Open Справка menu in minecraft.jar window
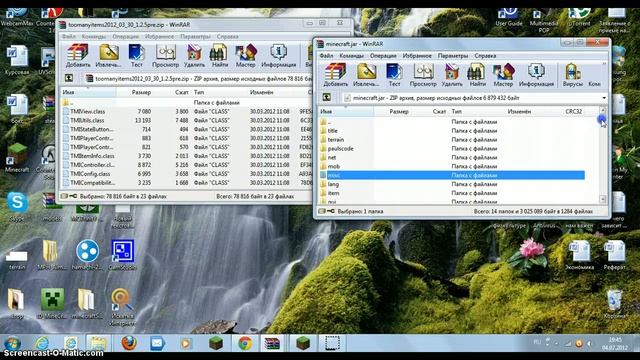 pos(485,56)
